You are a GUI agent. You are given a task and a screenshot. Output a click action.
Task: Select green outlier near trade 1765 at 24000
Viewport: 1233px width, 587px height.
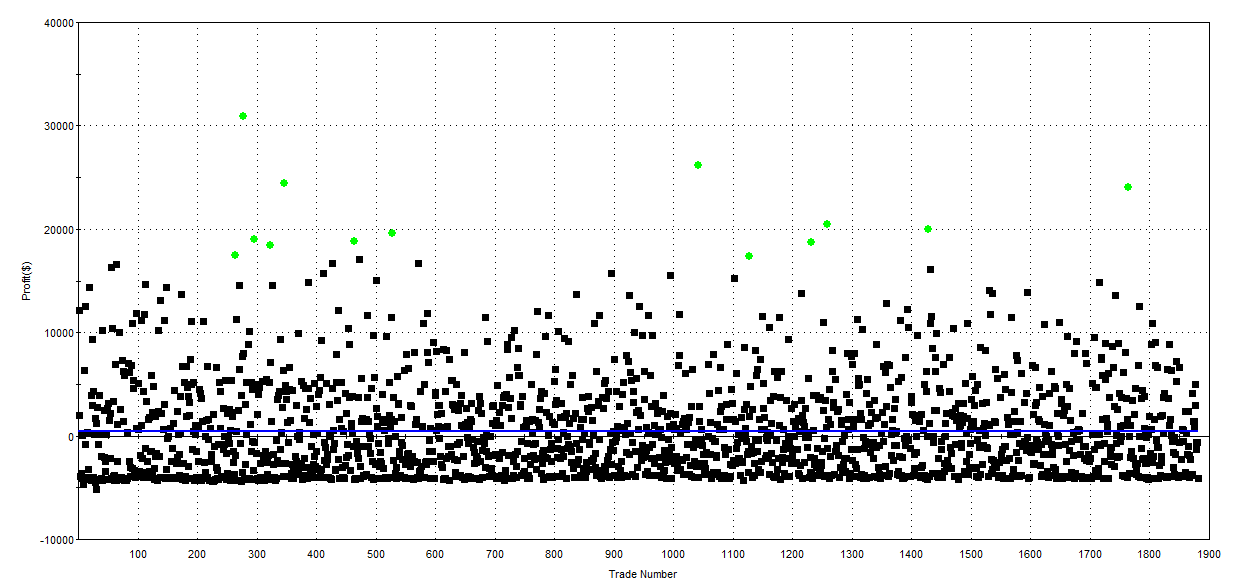(x=1128, y=187)
